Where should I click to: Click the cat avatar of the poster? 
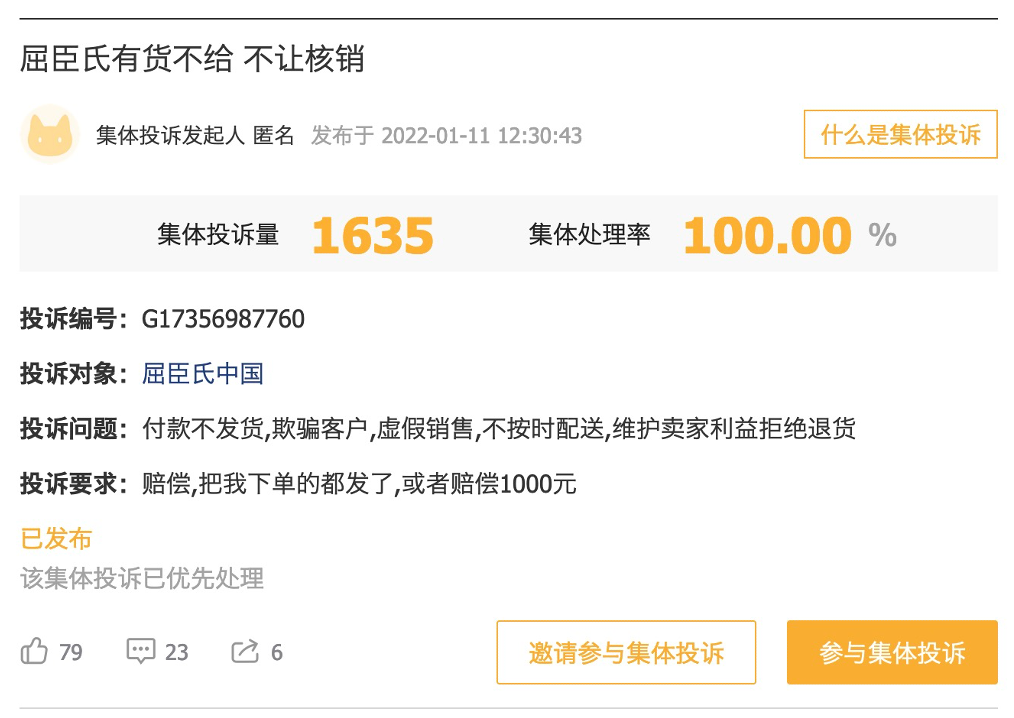(x=50, y=134)
